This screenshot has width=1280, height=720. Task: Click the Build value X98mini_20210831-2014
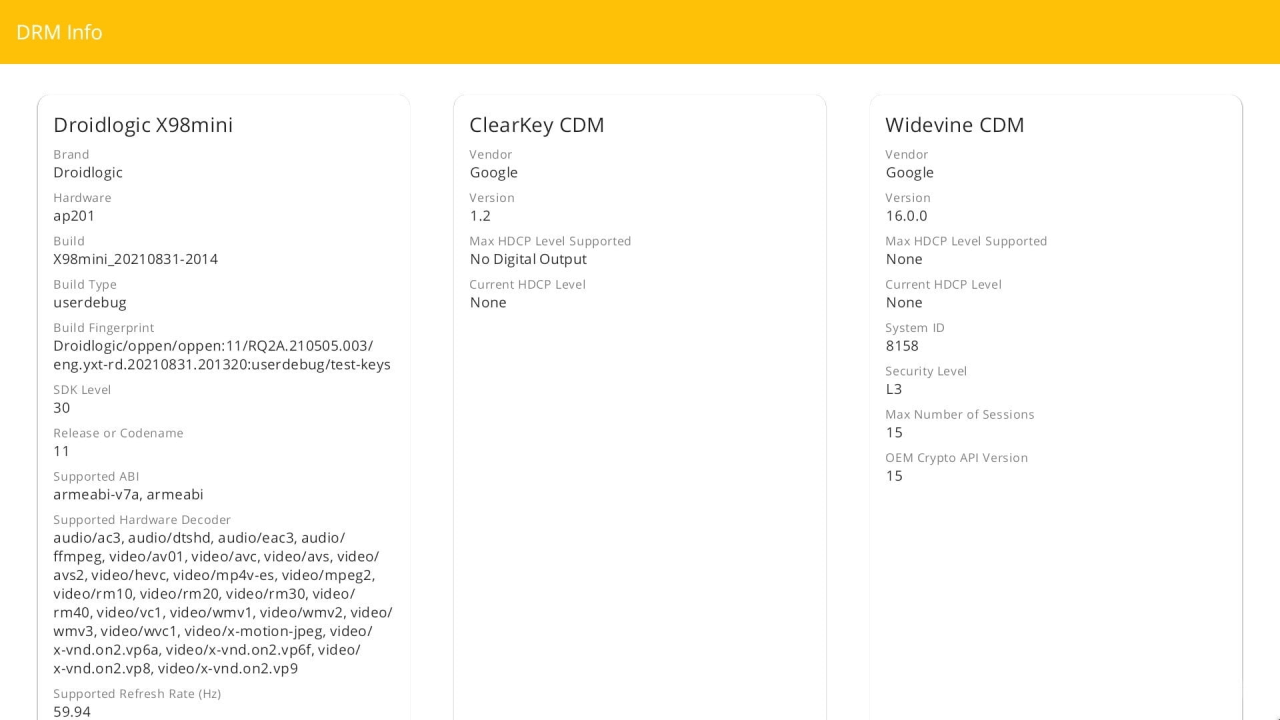coord(135,259)
